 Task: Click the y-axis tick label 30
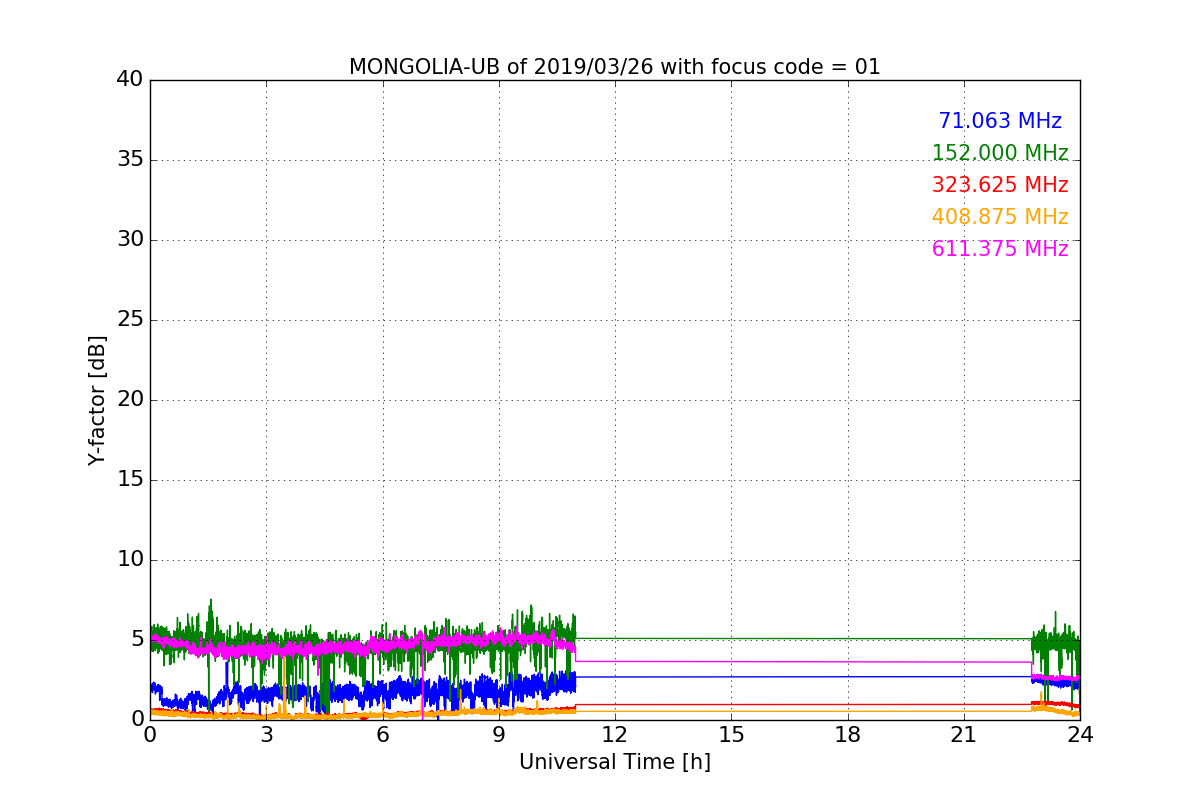point(129,239)
